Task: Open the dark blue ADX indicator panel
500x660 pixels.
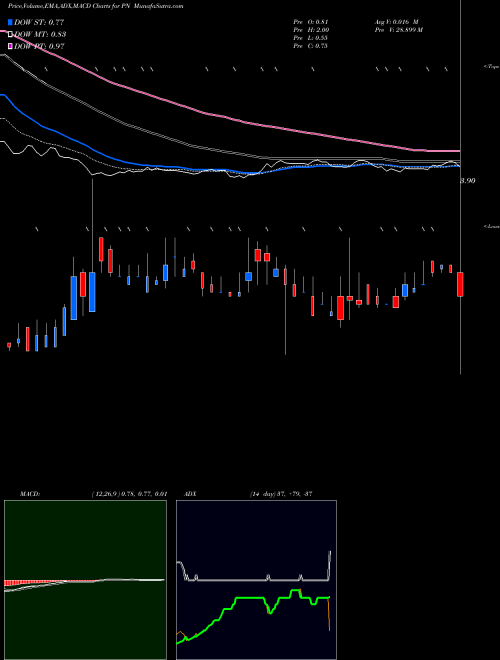Action: pos(256,580)
